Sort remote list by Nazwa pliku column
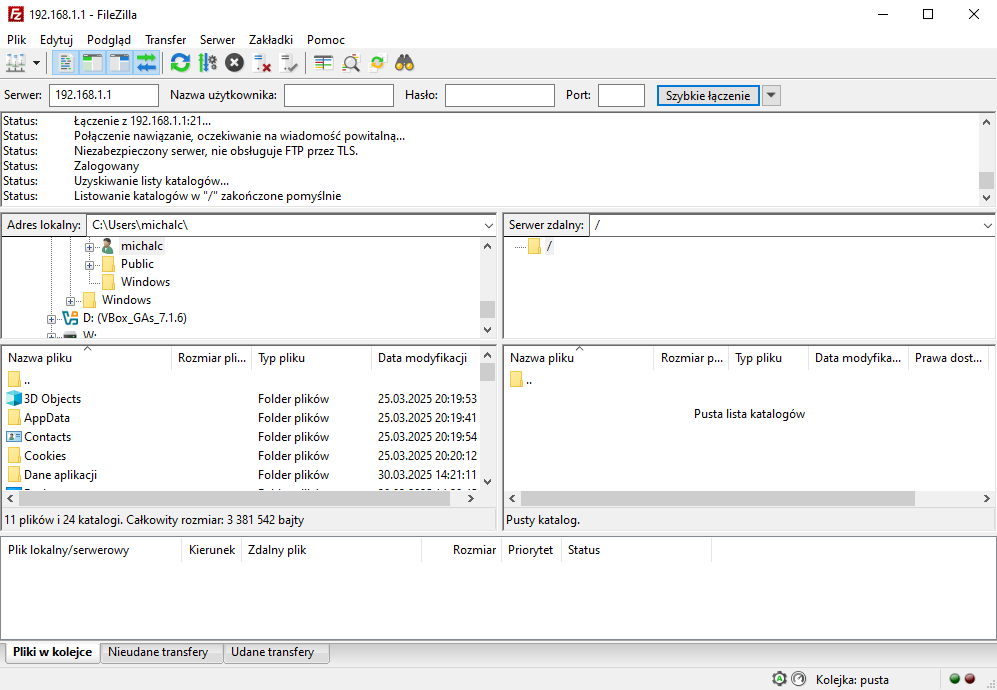The height and width of the screenshot is (690, 997). click(579, 358)
